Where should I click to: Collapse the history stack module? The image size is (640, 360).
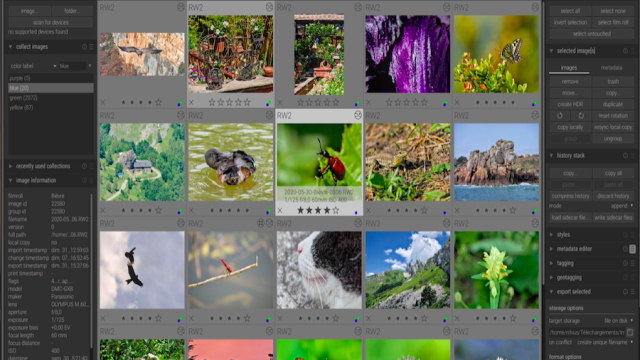tap(551, 156)
